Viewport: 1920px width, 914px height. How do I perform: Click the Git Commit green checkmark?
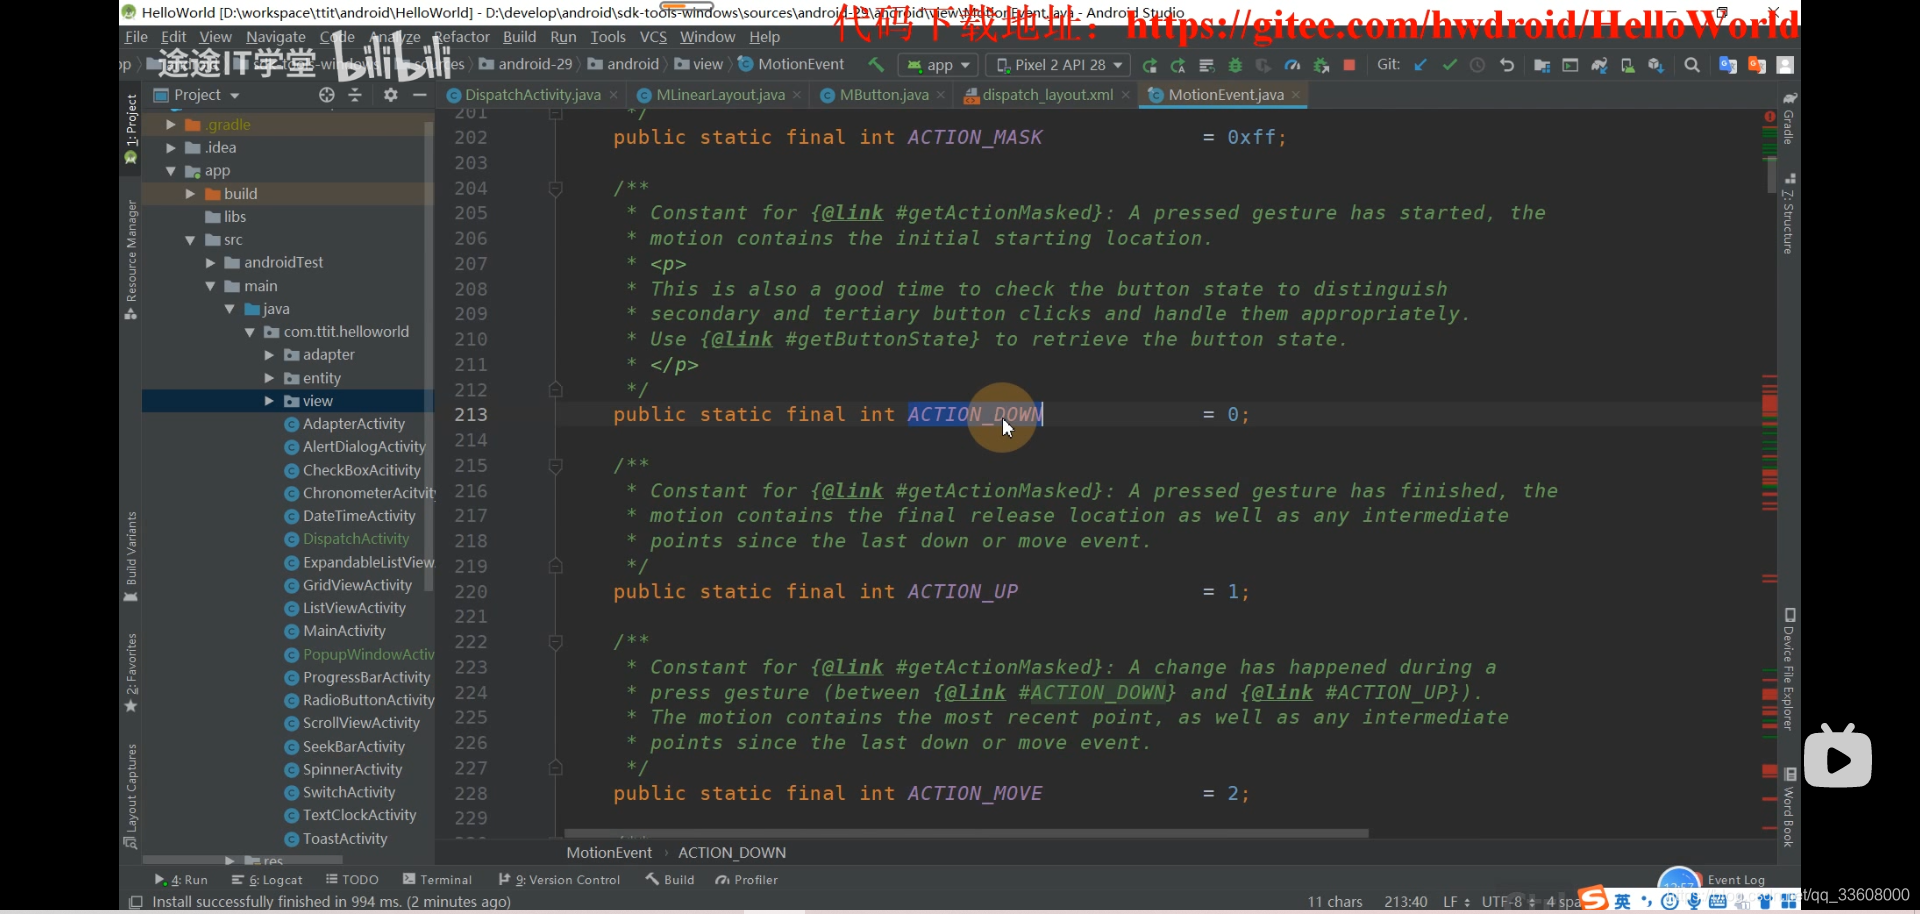[1449, 65]
